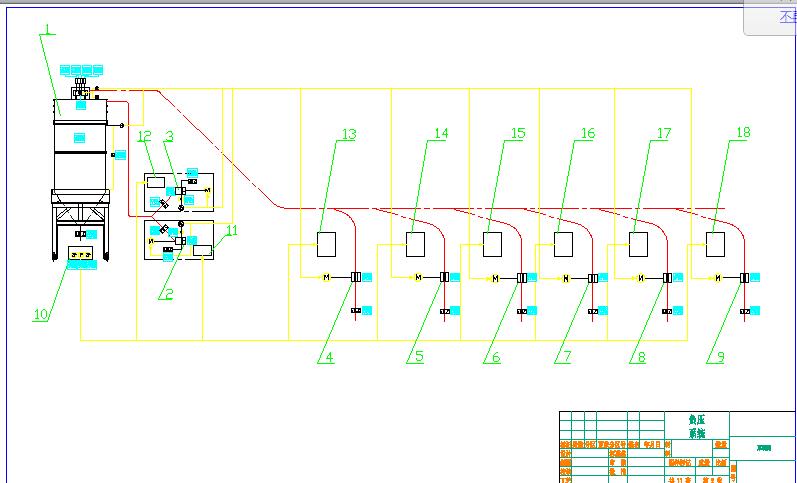Click the gauge circle on the silo's right side
The image size is (797, 483).
tap(121, 125)
